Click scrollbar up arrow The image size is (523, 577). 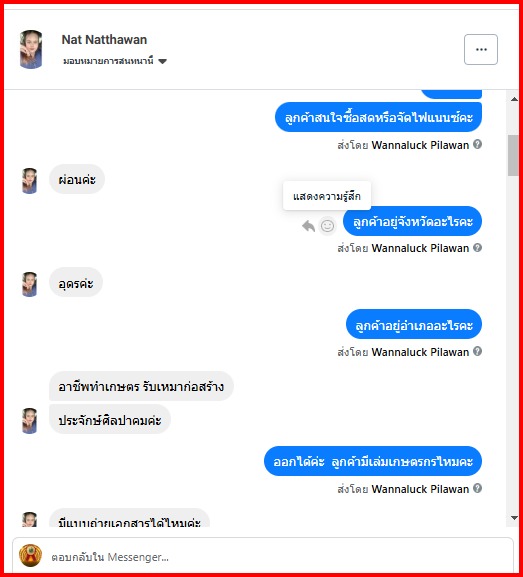point(514,99)
